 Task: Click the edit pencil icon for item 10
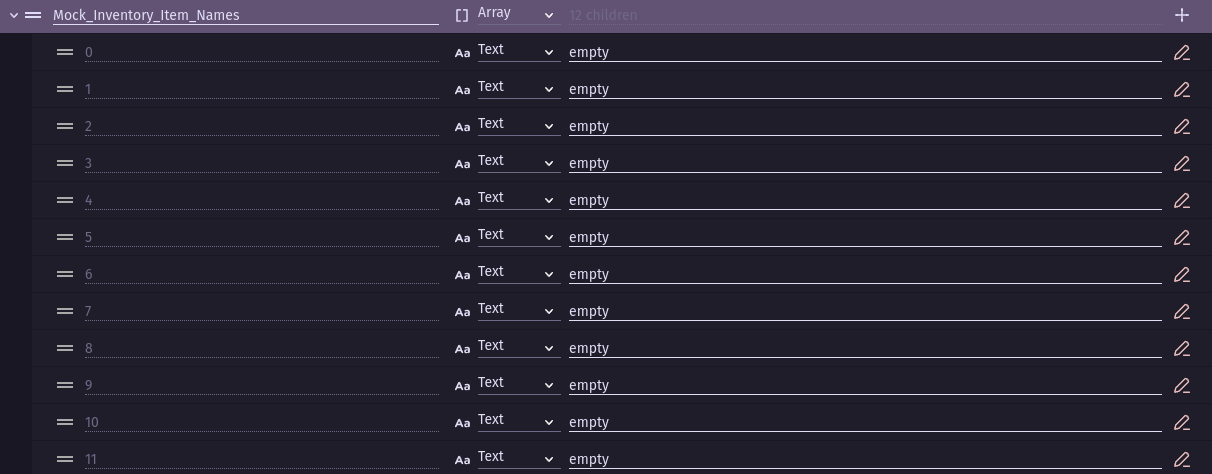point(1182,422)
